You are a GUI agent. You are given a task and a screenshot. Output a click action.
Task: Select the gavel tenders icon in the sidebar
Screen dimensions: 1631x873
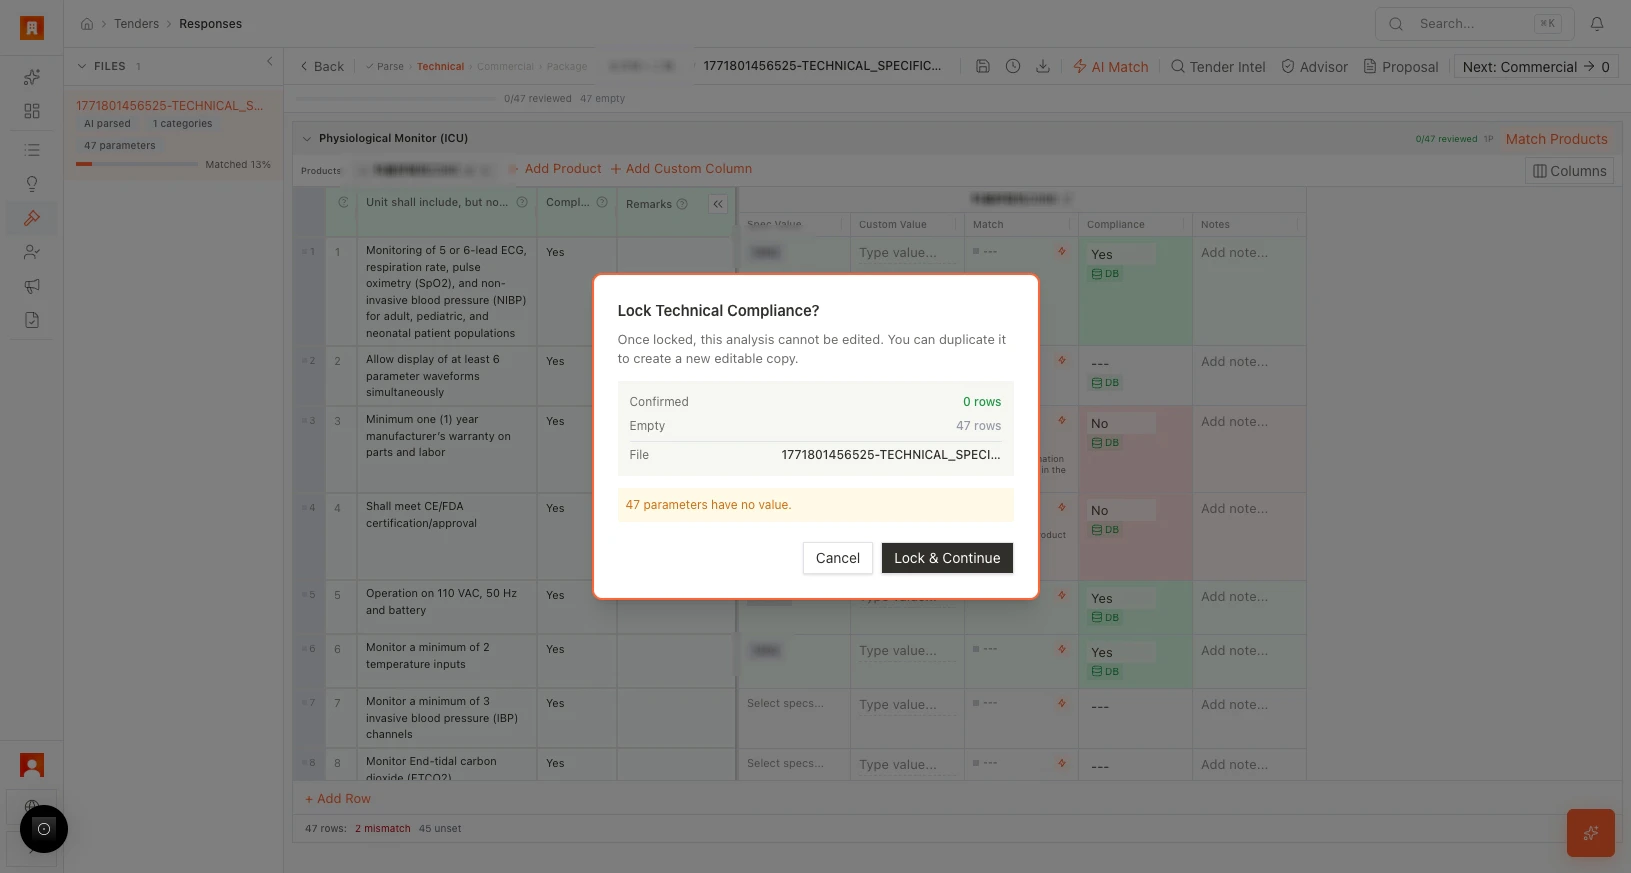(32, 218)
